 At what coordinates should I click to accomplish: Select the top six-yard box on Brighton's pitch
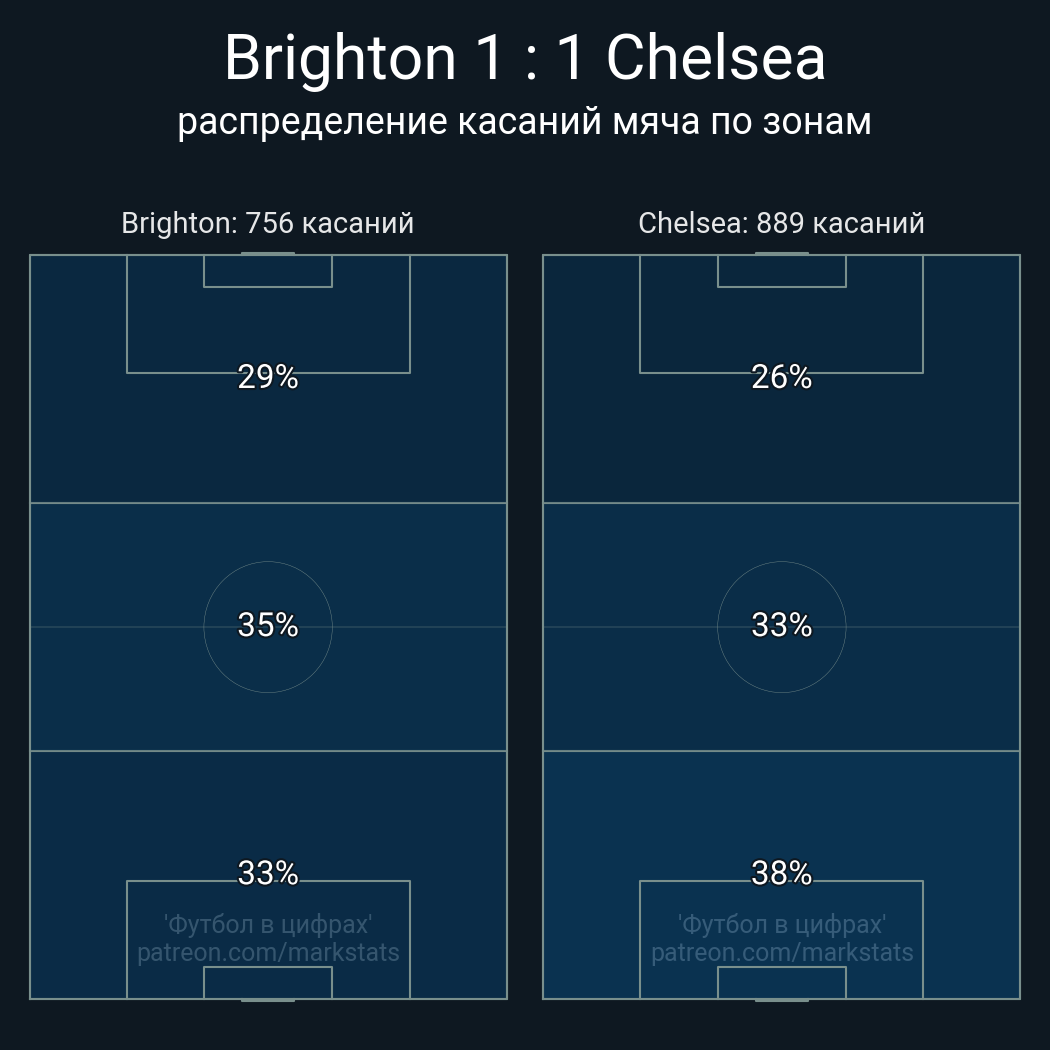268,271
